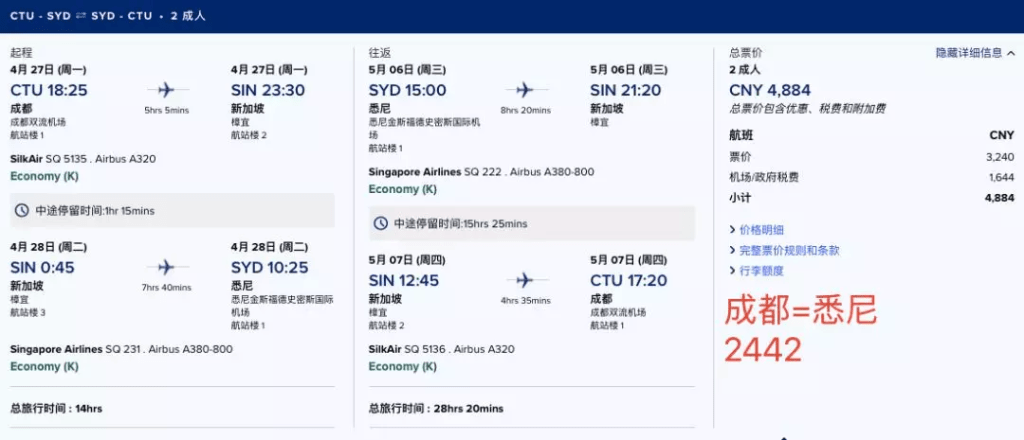Expand the 价格明细 section
The height and width of the screenshot is (440, 1024).
(761, 230)
